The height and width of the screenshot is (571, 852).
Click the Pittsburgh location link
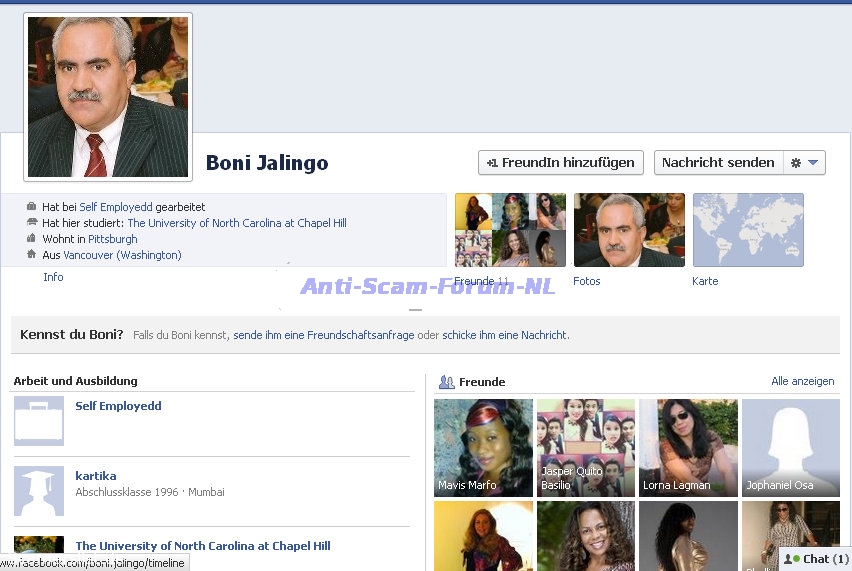(113, 239)
